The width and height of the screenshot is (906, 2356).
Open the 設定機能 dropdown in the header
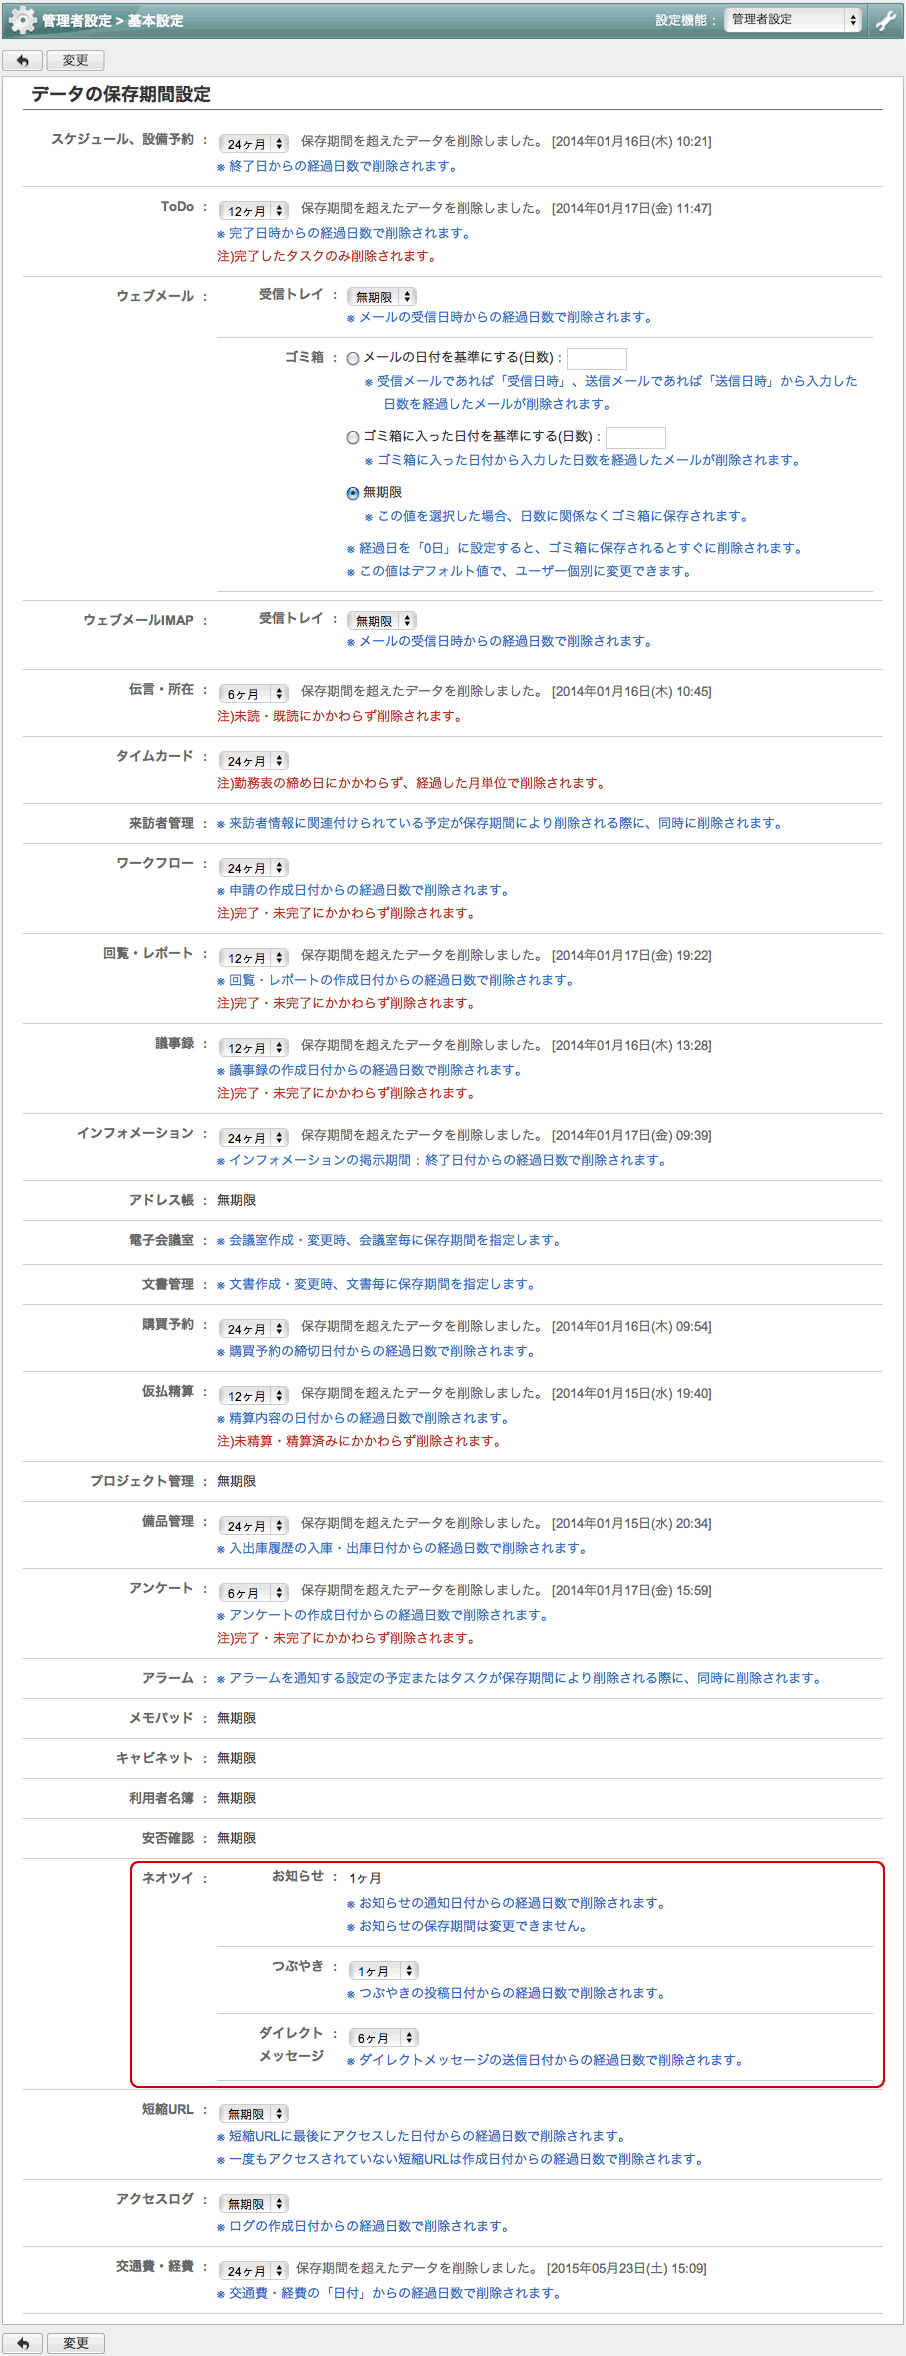tap(792, 19)
